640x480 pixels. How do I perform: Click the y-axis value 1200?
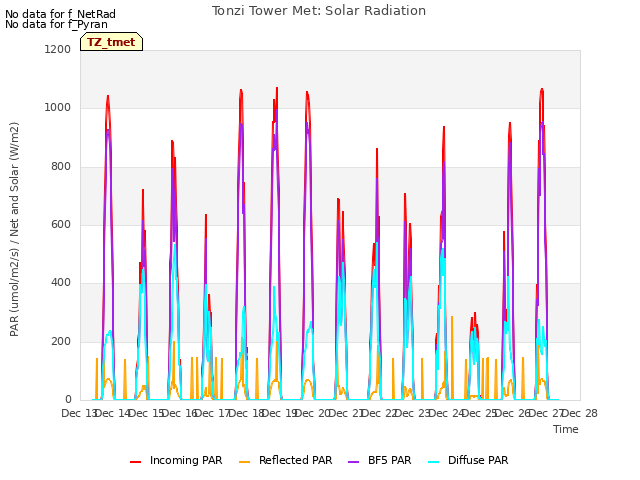click(x=58, y=49)
